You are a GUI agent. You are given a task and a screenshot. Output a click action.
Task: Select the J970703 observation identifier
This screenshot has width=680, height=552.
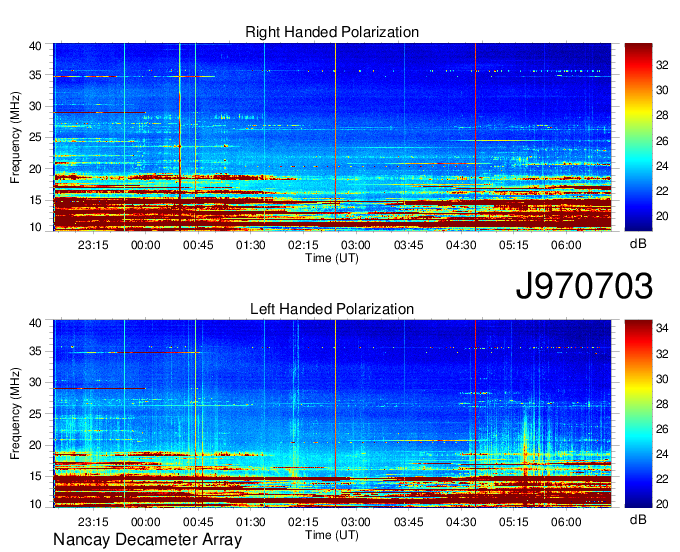coord(584,286)
